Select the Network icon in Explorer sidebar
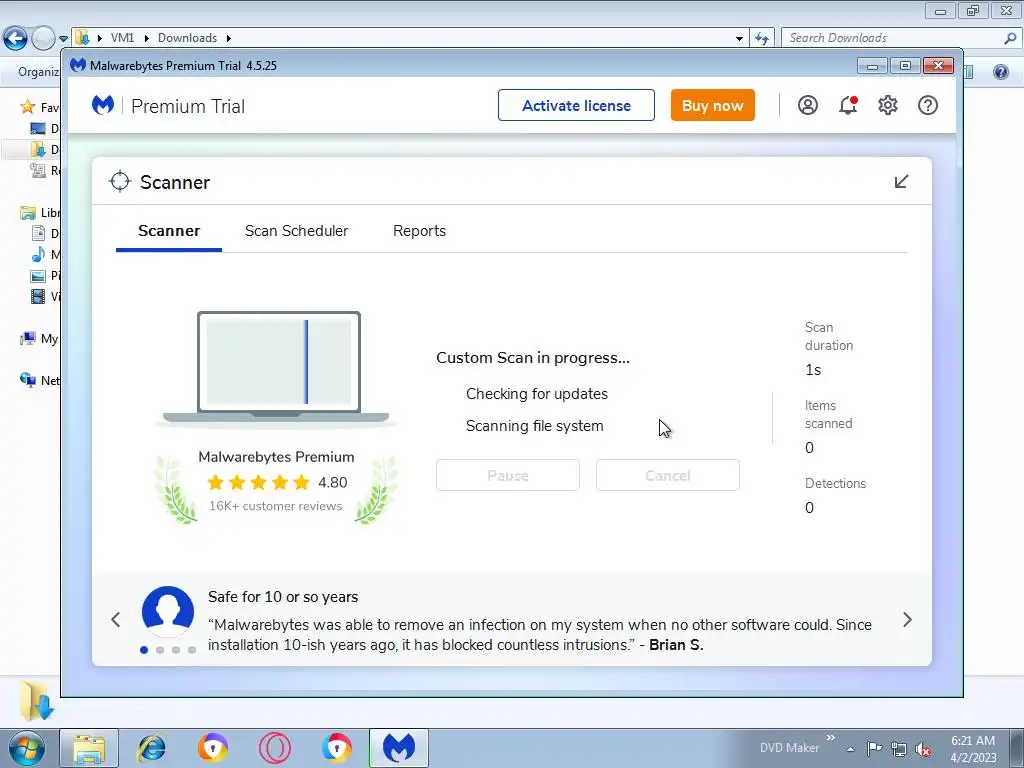This screenshot has width=1024, height=768. tap(28, 380)
